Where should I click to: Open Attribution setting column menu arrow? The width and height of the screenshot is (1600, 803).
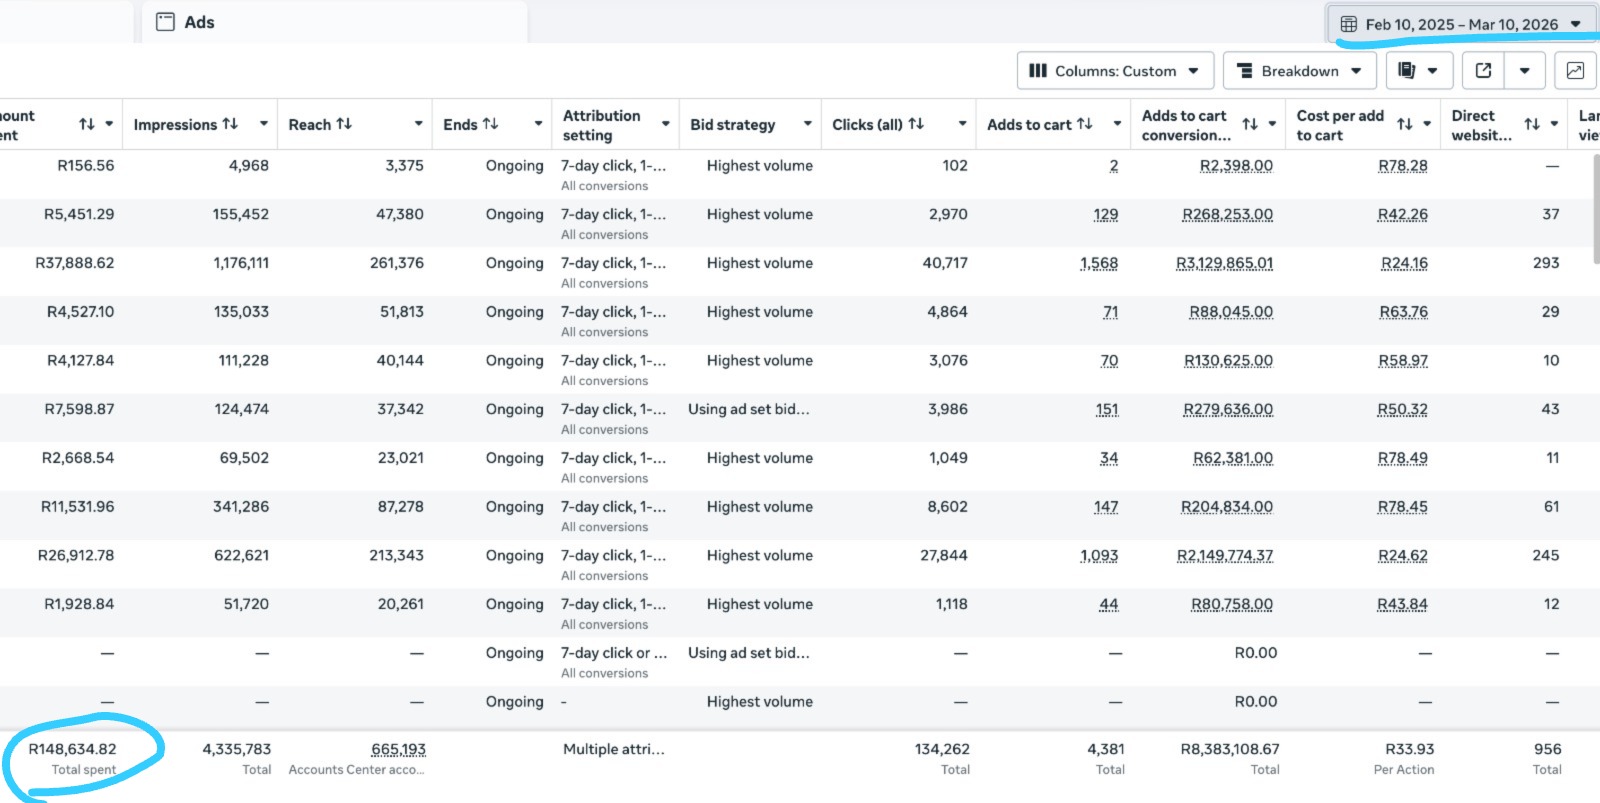(x=665, y=124)
